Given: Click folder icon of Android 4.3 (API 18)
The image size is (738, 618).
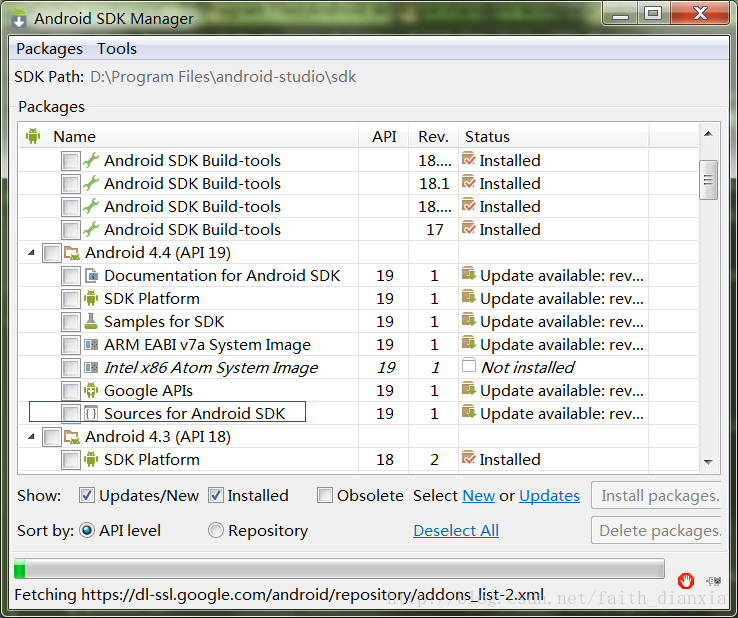Looking at the screenshot, I should coord(72,437).
